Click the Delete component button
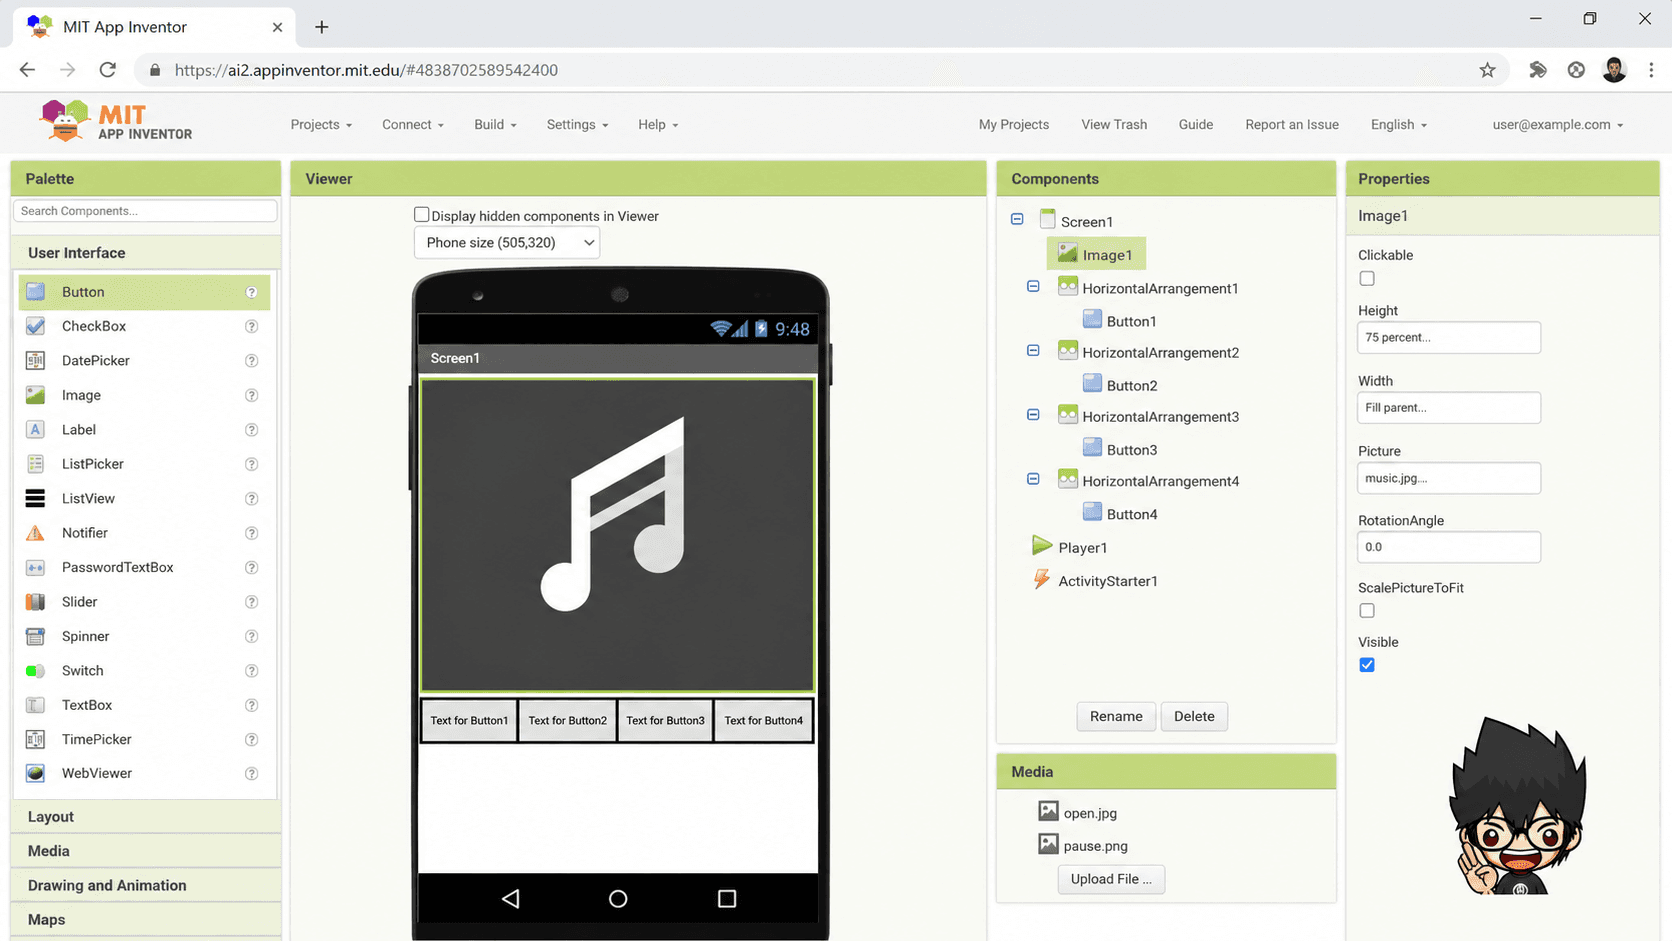Screen dimensions: 1672x941 1194,716
